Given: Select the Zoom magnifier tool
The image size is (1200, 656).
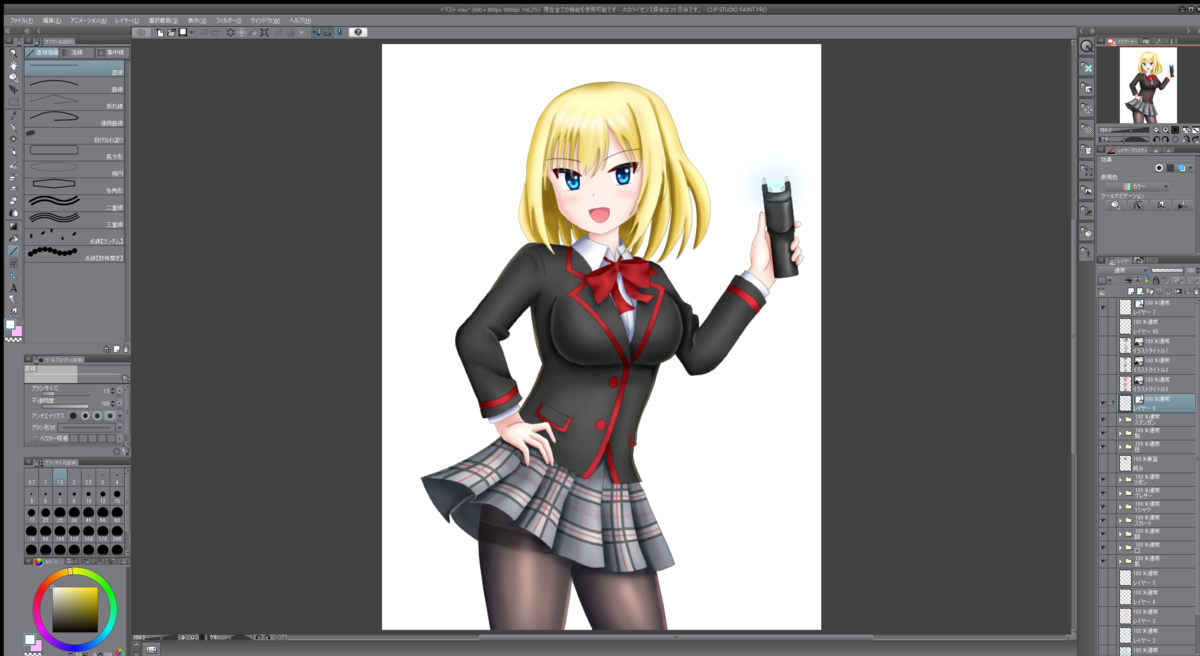Looking at the screenshot, I should (x=13, y=51).
